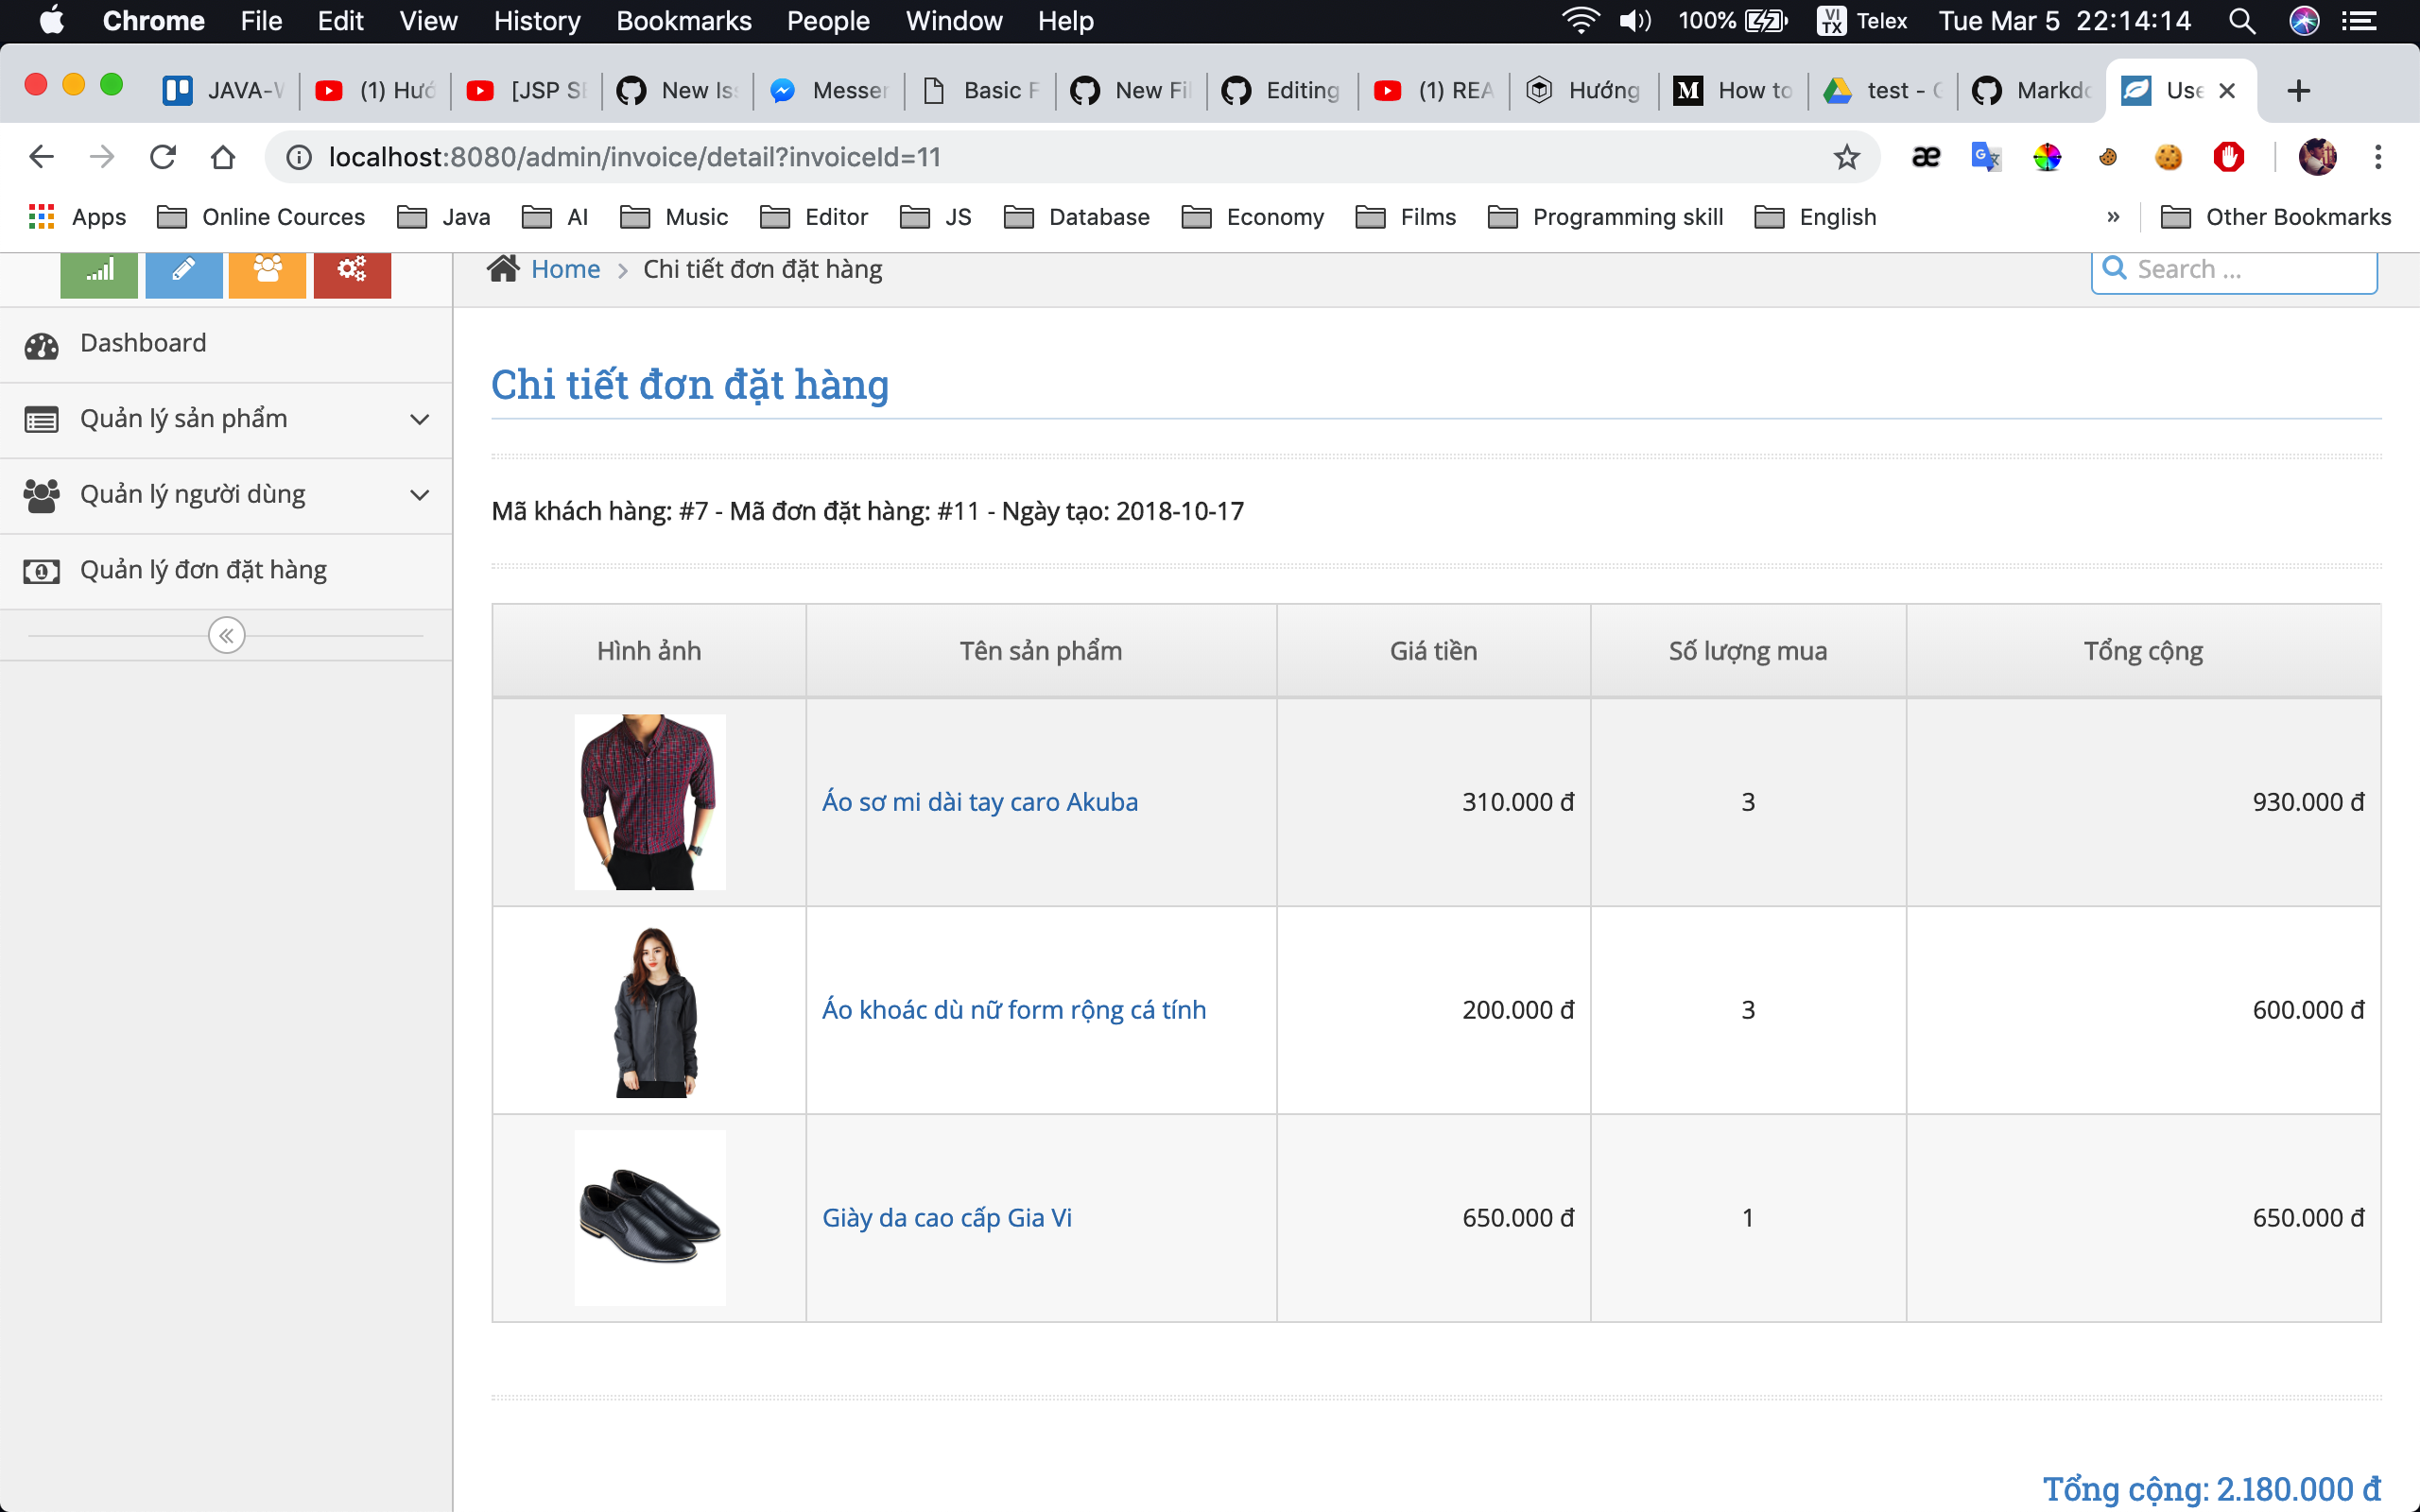2420x1512 pixels.
Task: Open the Áo sơ mi dài tay caro Akuba link
Action: pyautogui.click(x=980, y=801)
